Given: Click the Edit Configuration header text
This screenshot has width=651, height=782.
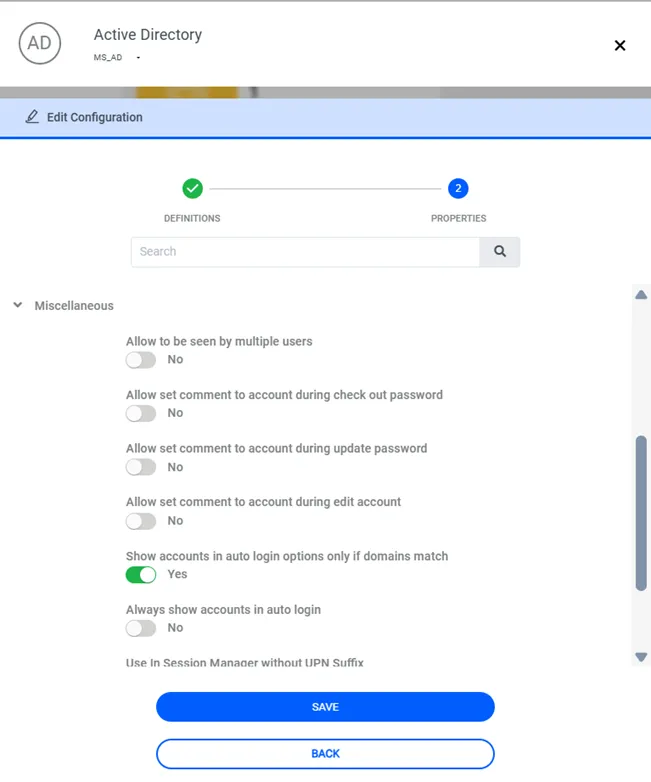Looking at the screenshot, I should (95, 117).
